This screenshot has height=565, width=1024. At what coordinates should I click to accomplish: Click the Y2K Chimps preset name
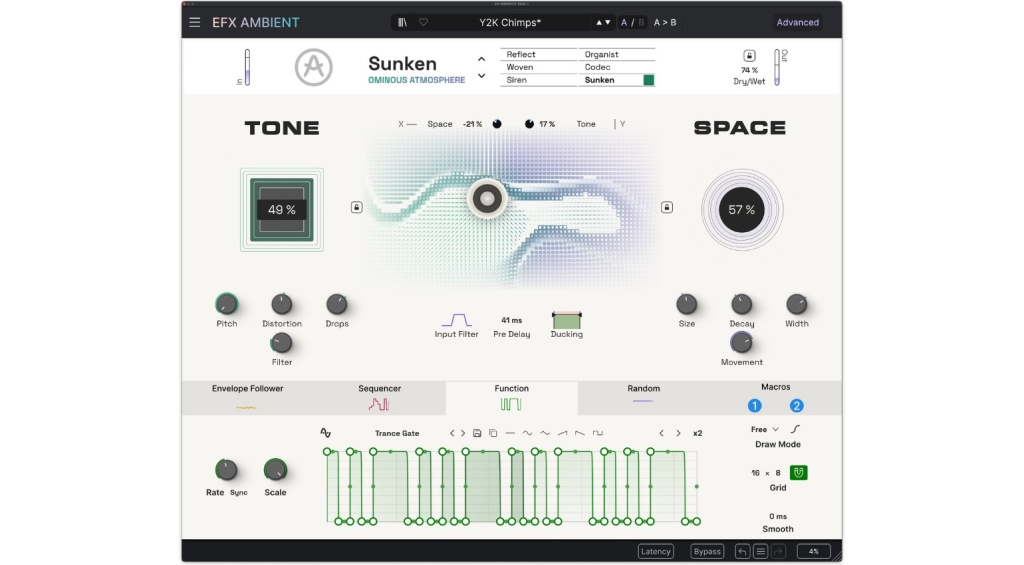pos(510,22)
